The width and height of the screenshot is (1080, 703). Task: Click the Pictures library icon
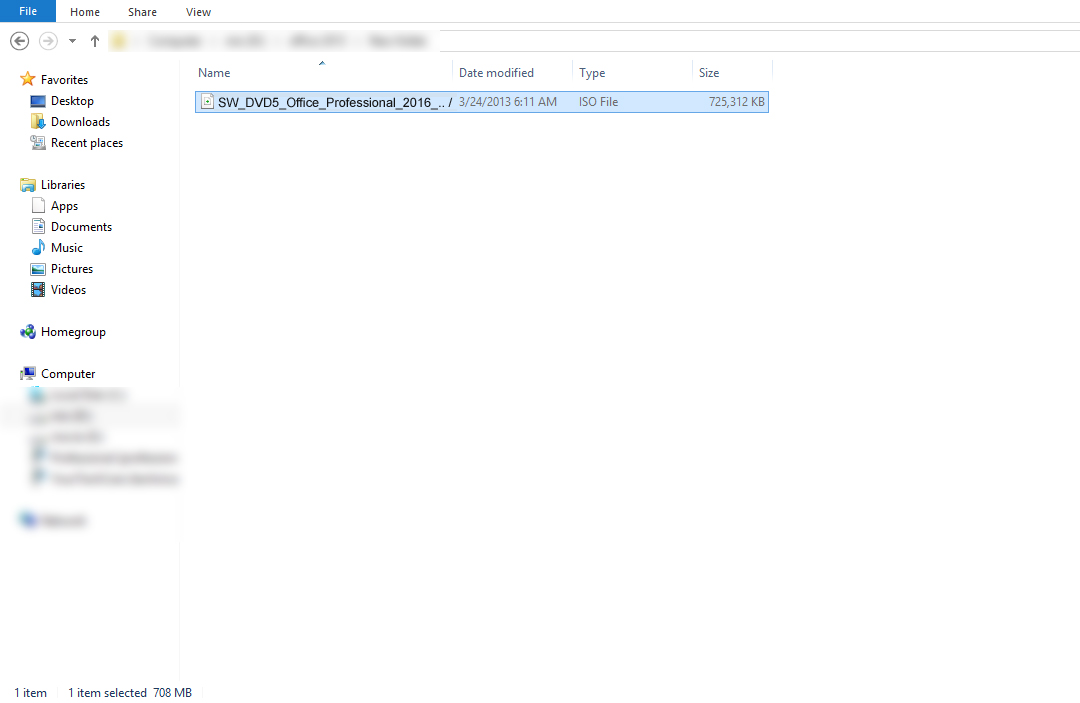38,269
